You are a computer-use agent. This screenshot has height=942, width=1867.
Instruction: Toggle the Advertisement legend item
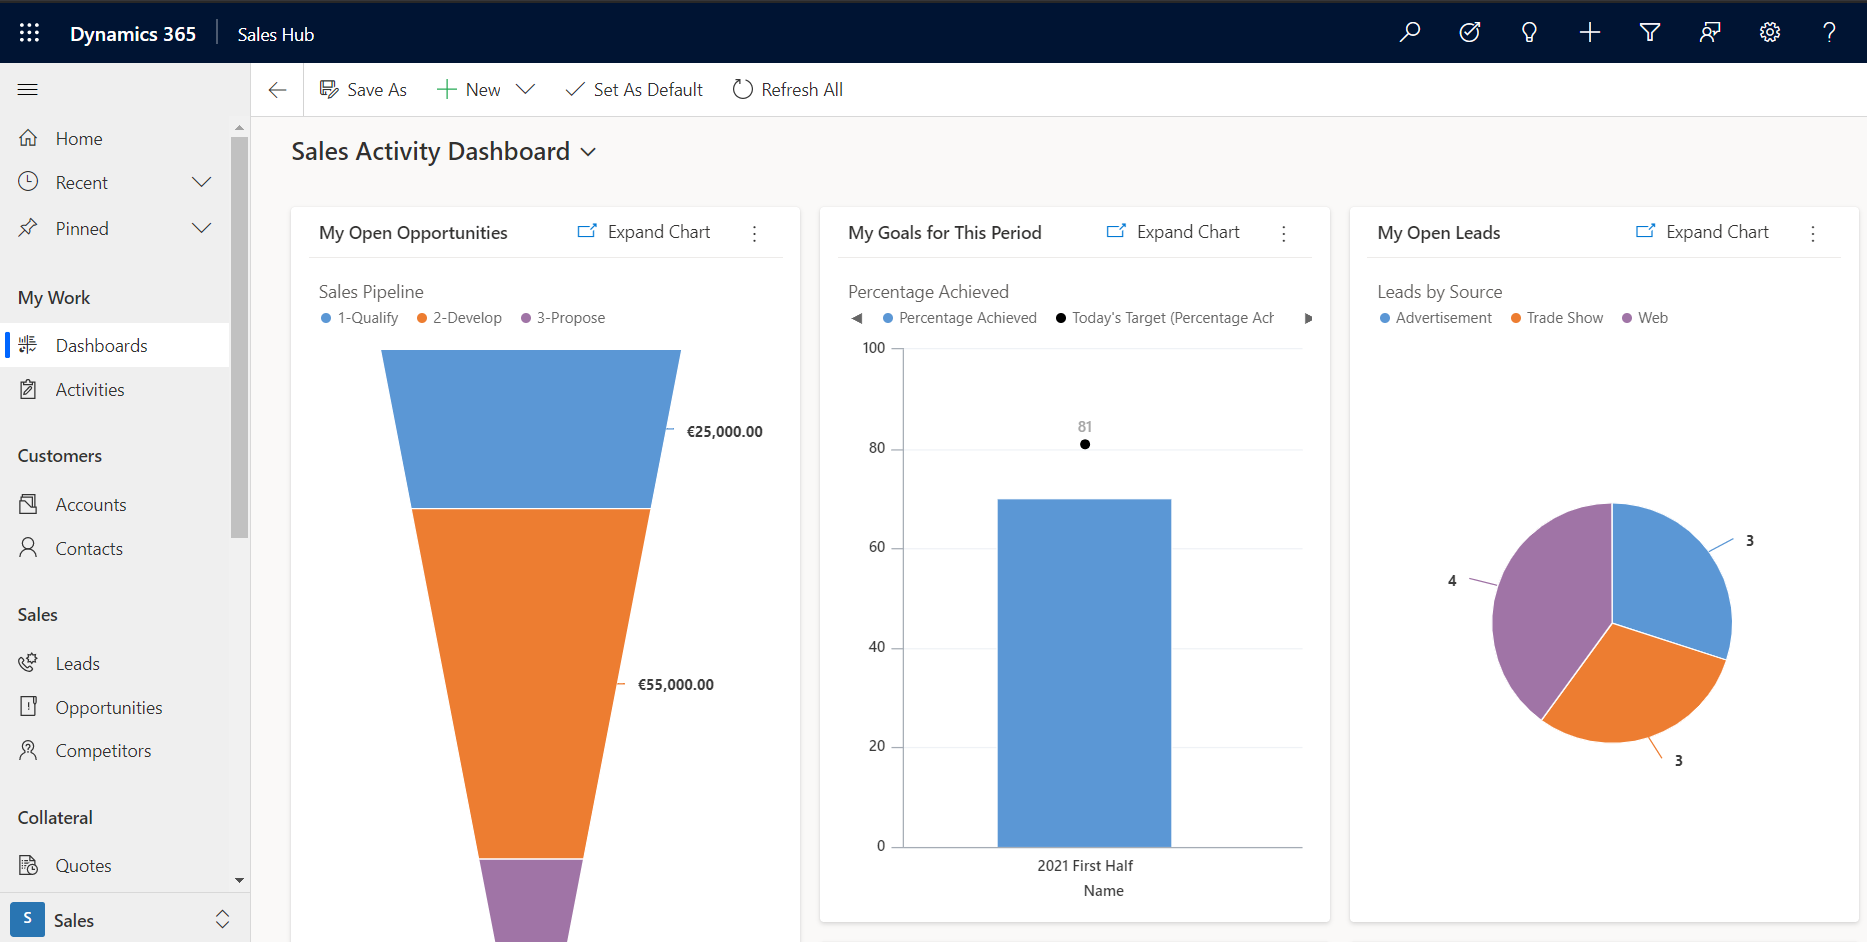click(1435, 318)
